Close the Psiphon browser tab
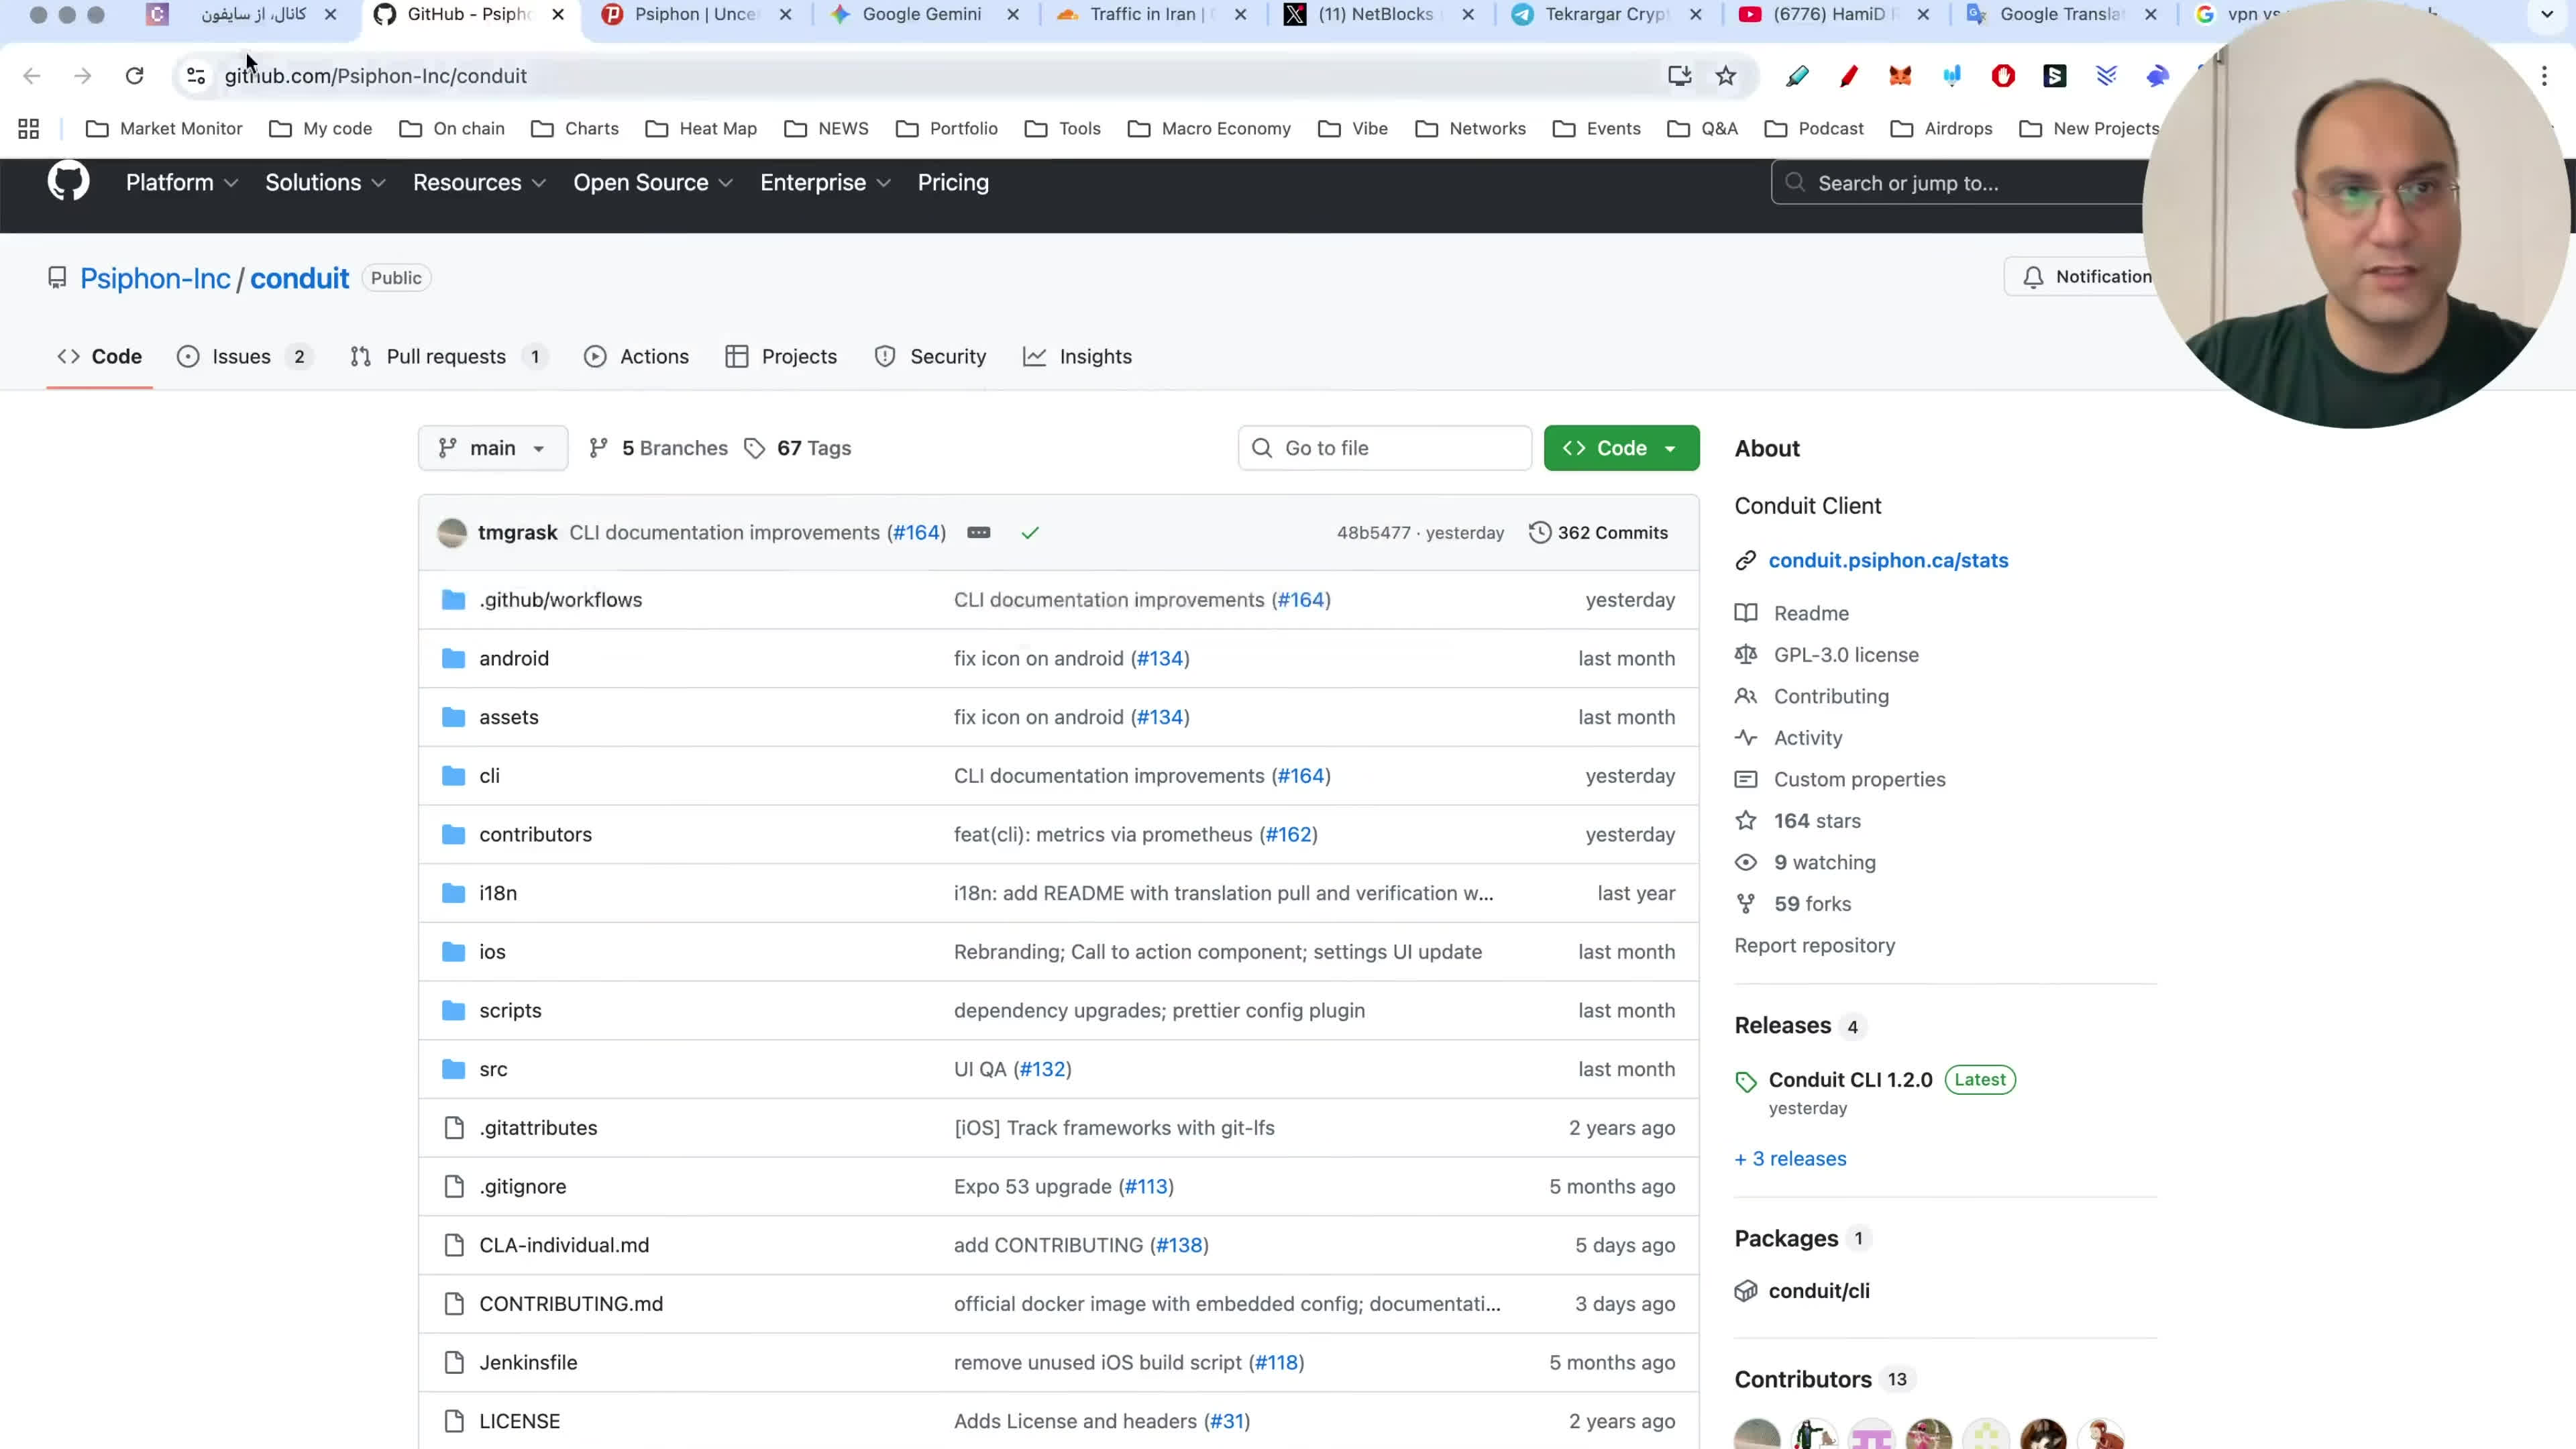2576x1449 pixels. pos(786,14)
